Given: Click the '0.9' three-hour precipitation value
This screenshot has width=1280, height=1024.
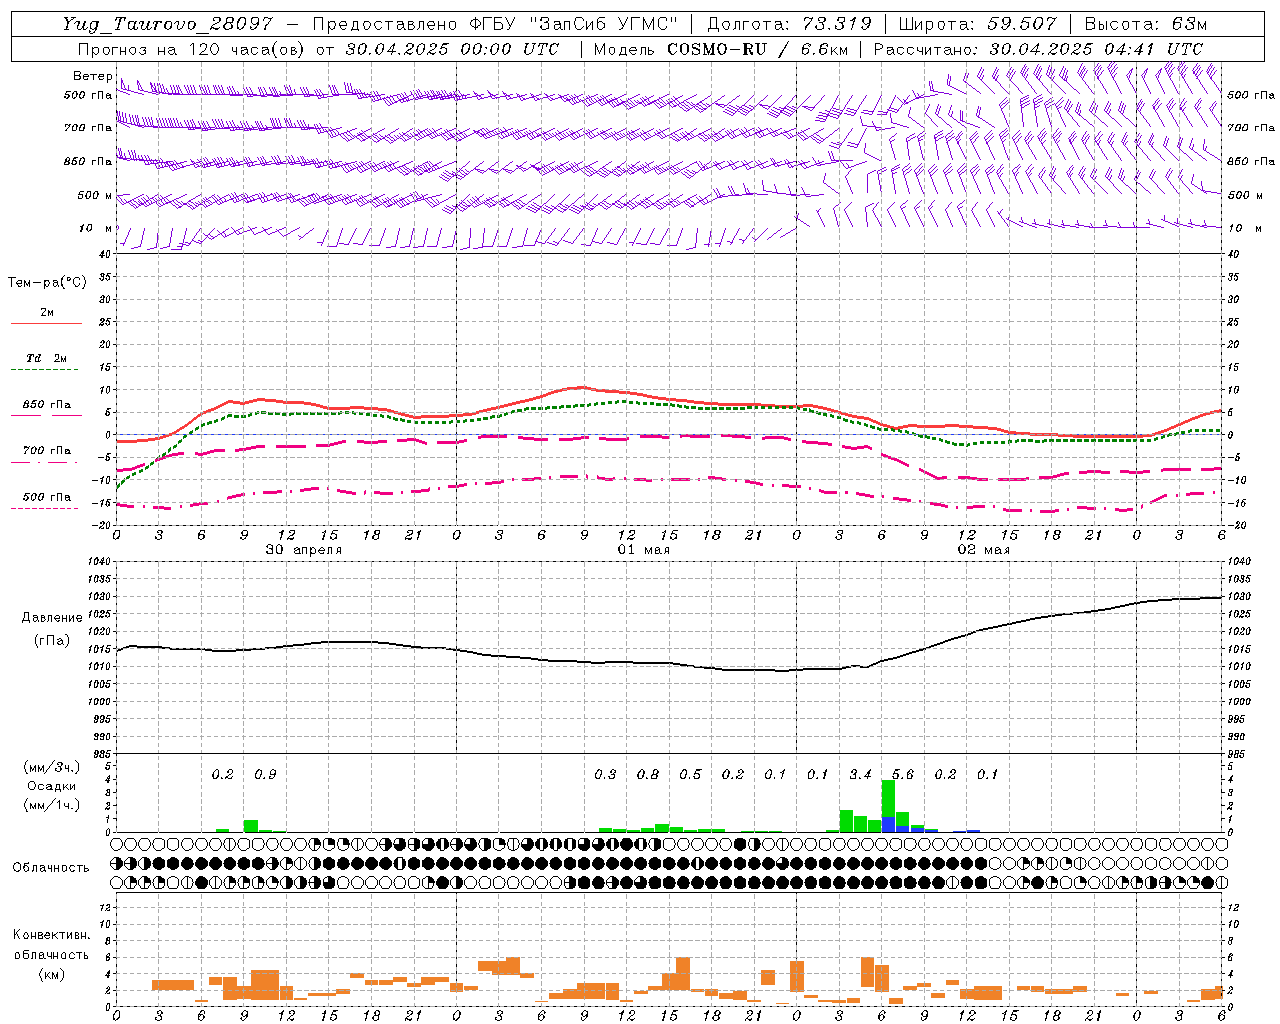Looking at the screenshot, I should pos(265,774).
